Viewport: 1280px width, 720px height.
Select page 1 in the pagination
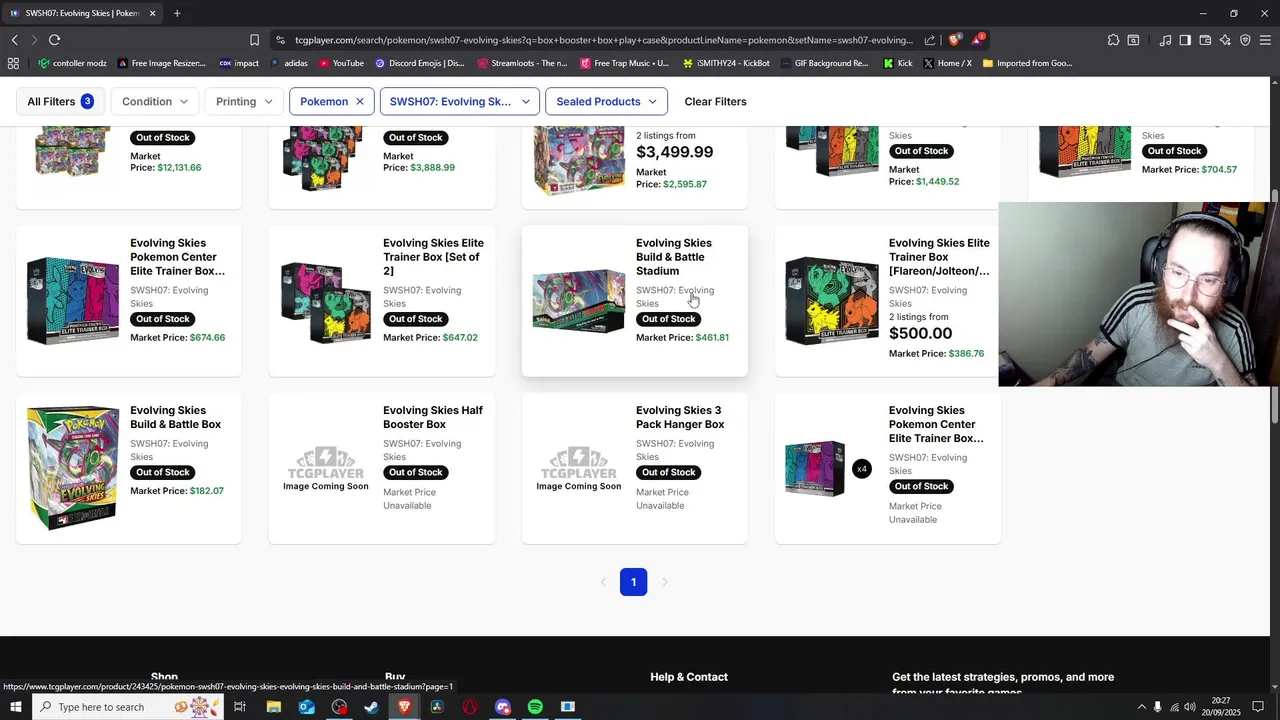(633, 582)
